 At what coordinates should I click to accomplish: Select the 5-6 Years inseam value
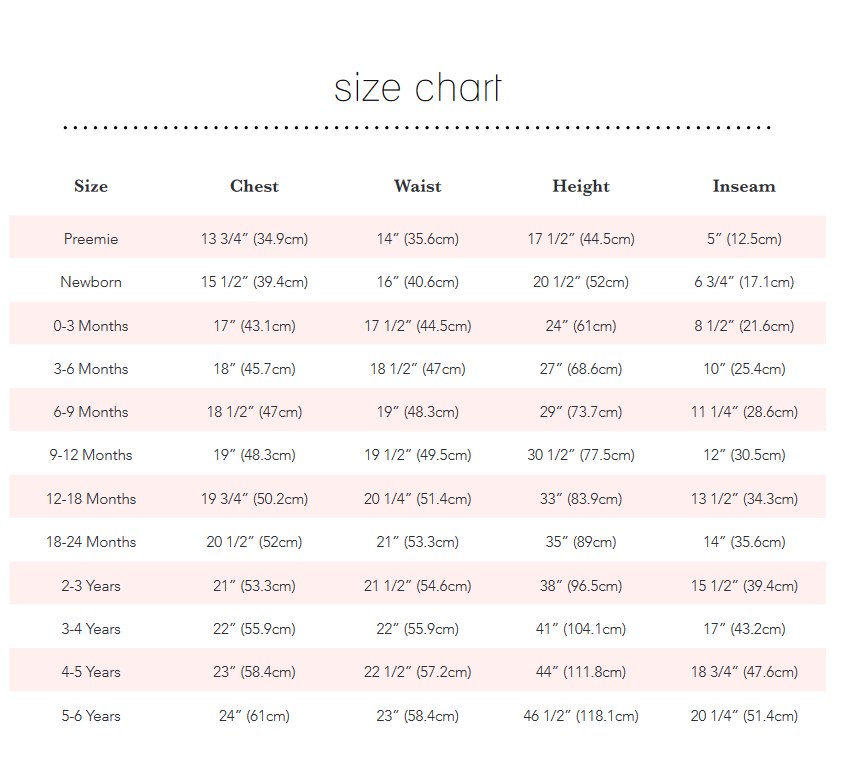pyautogui.click(x=744, y=716)
